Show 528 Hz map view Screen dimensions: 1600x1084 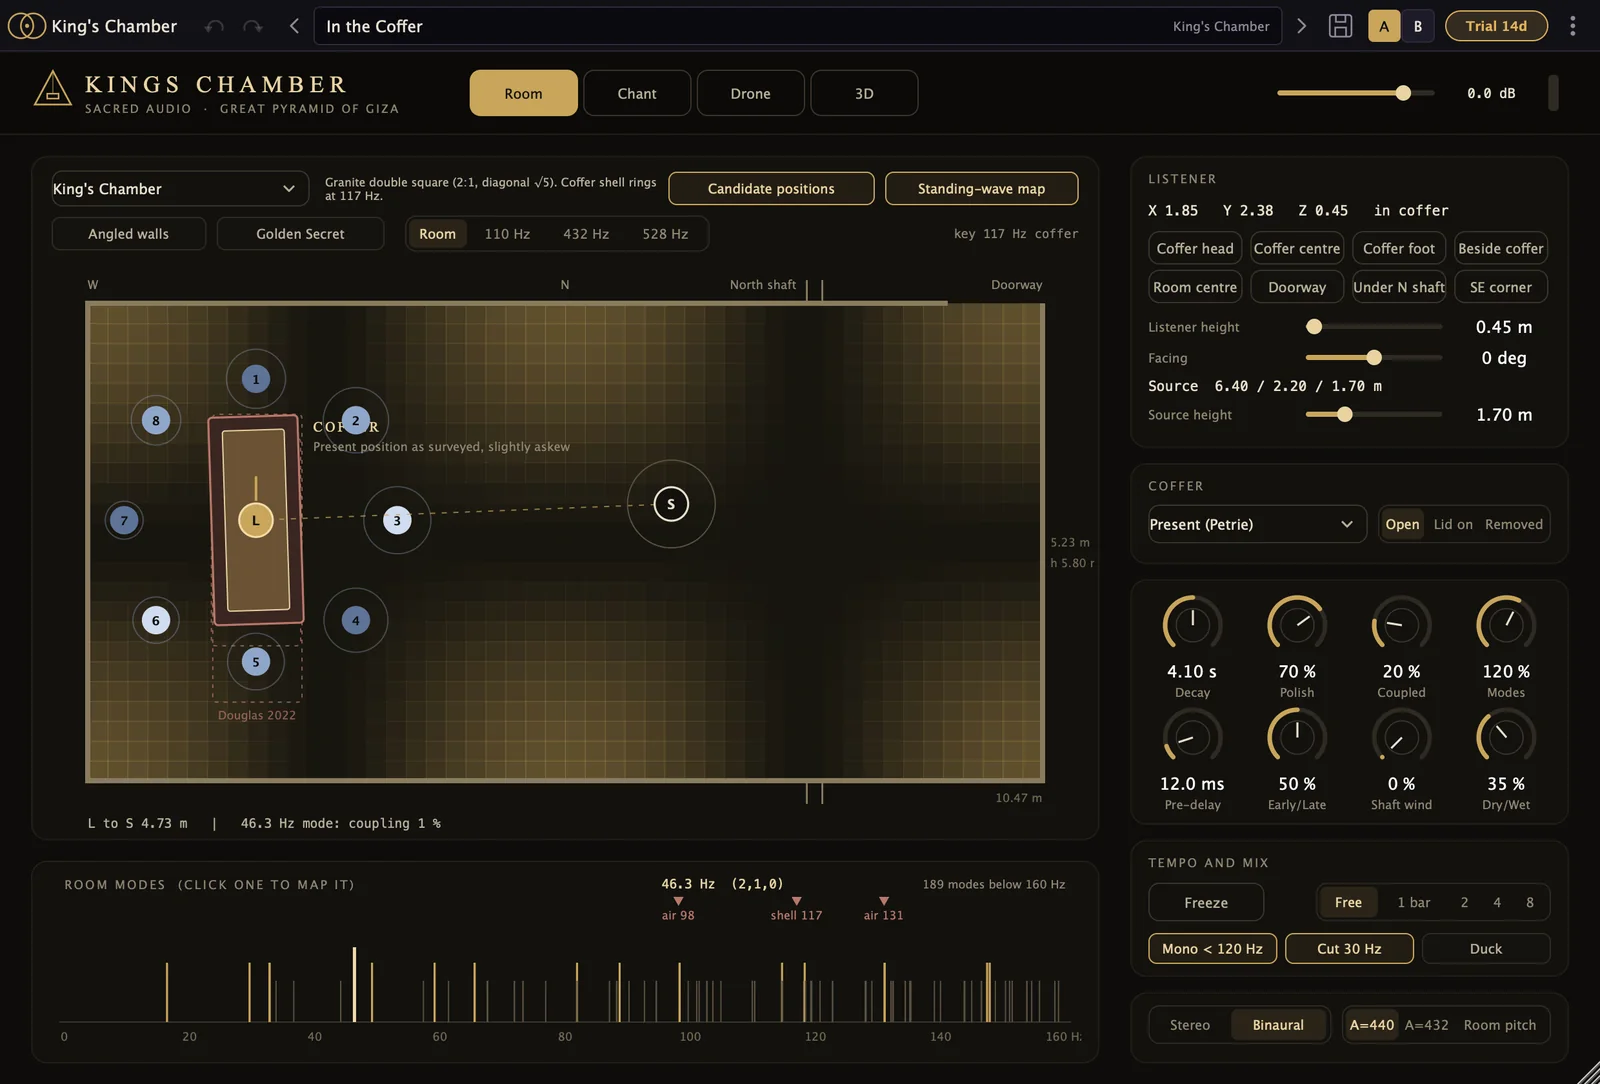click(x=665, y=234)
